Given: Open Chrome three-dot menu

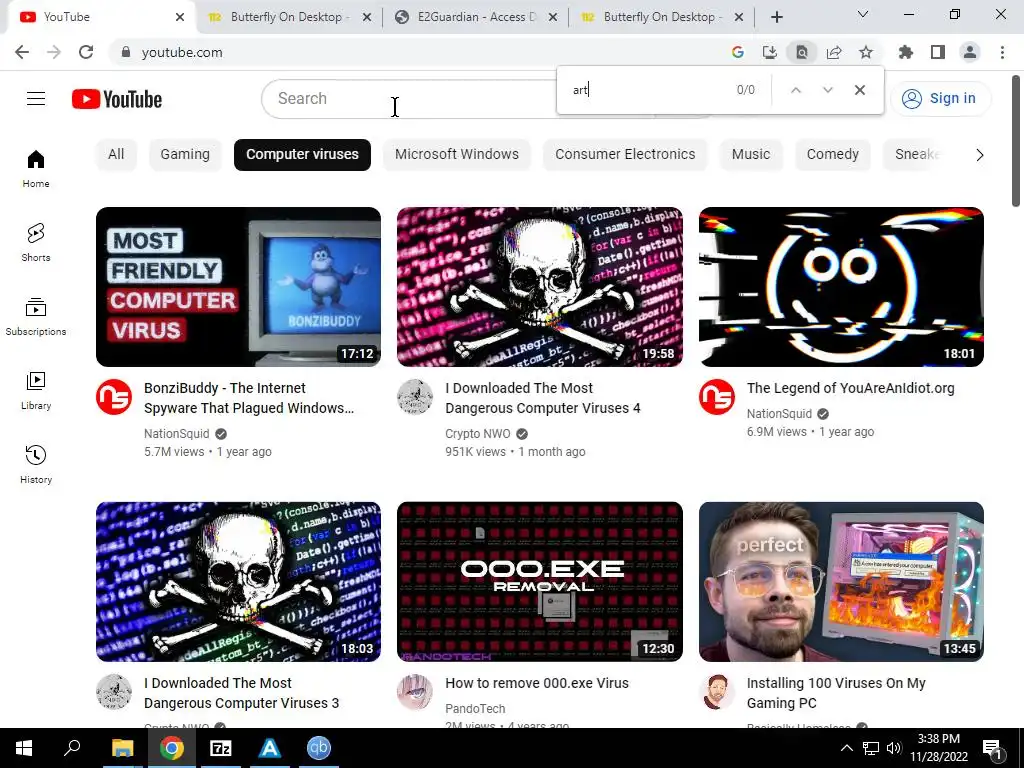Looking at the screenshot, I should coord(1002,52).
